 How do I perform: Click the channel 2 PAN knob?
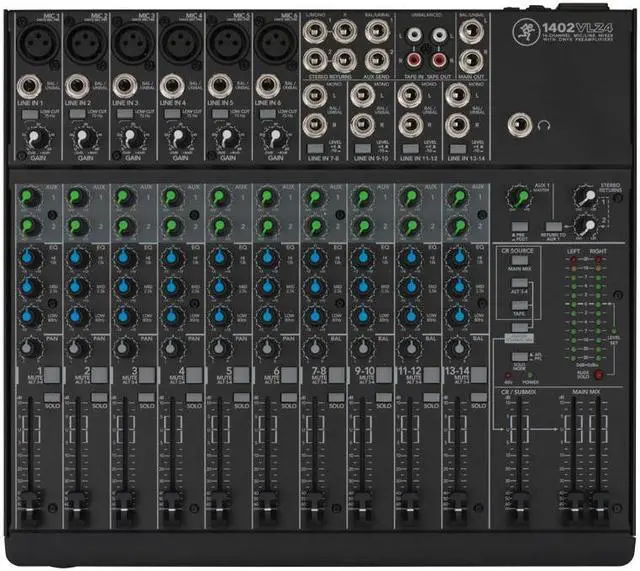76,347
